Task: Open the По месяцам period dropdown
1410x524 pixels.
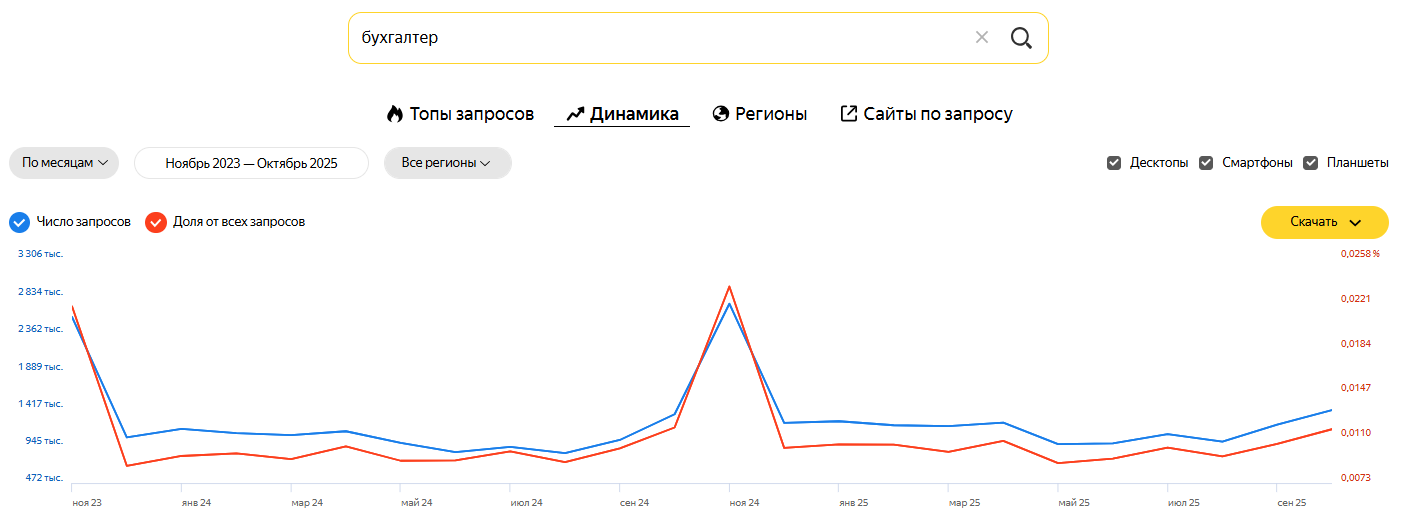Action: (64, 163)
